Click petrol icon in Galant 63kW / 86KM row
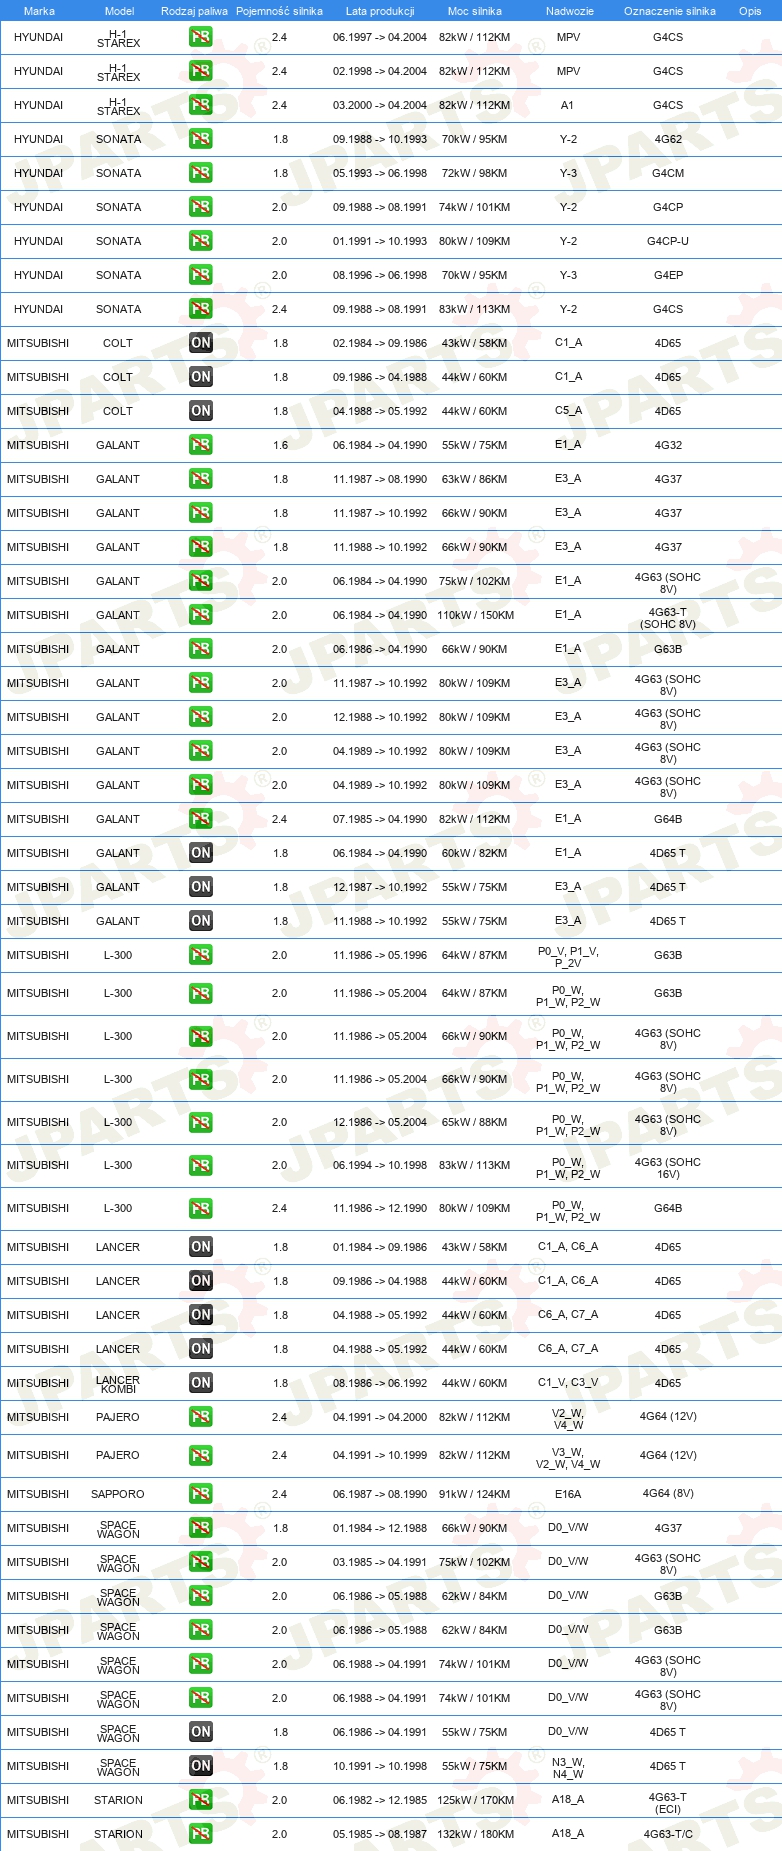 point(200,479)
